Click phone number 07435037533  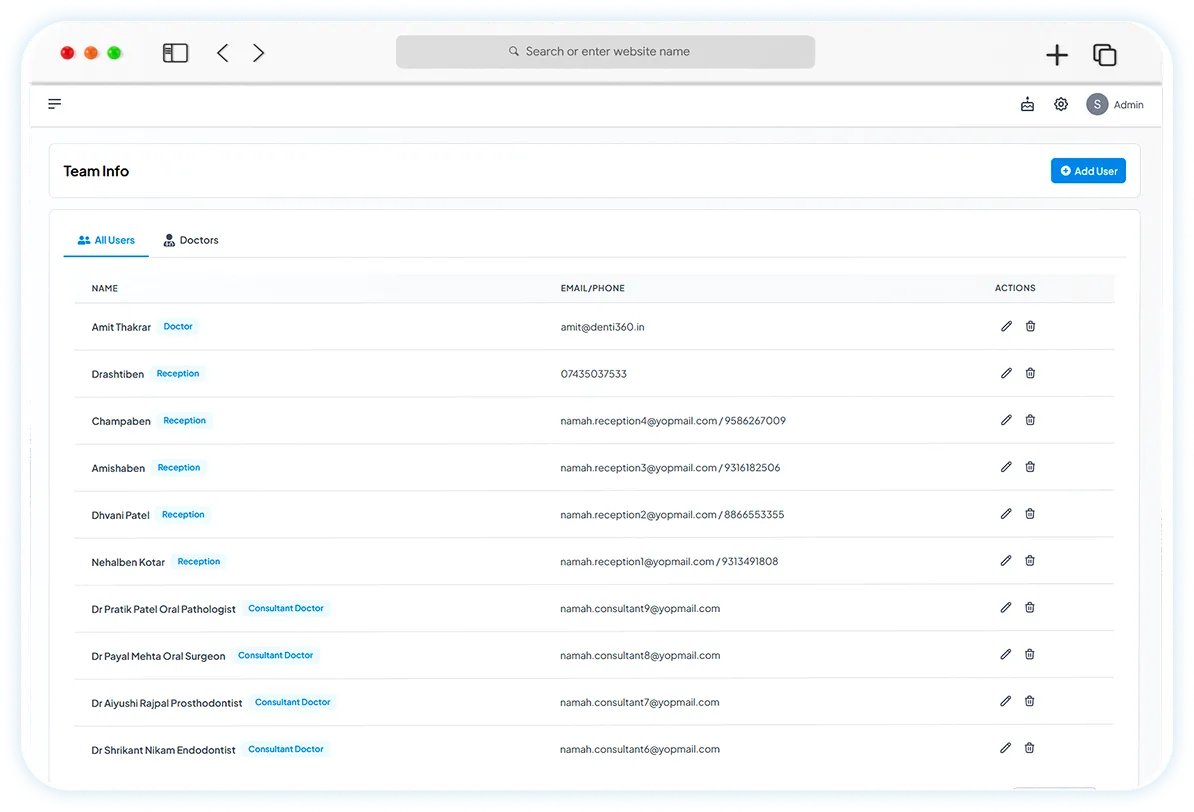pos(594,374)
